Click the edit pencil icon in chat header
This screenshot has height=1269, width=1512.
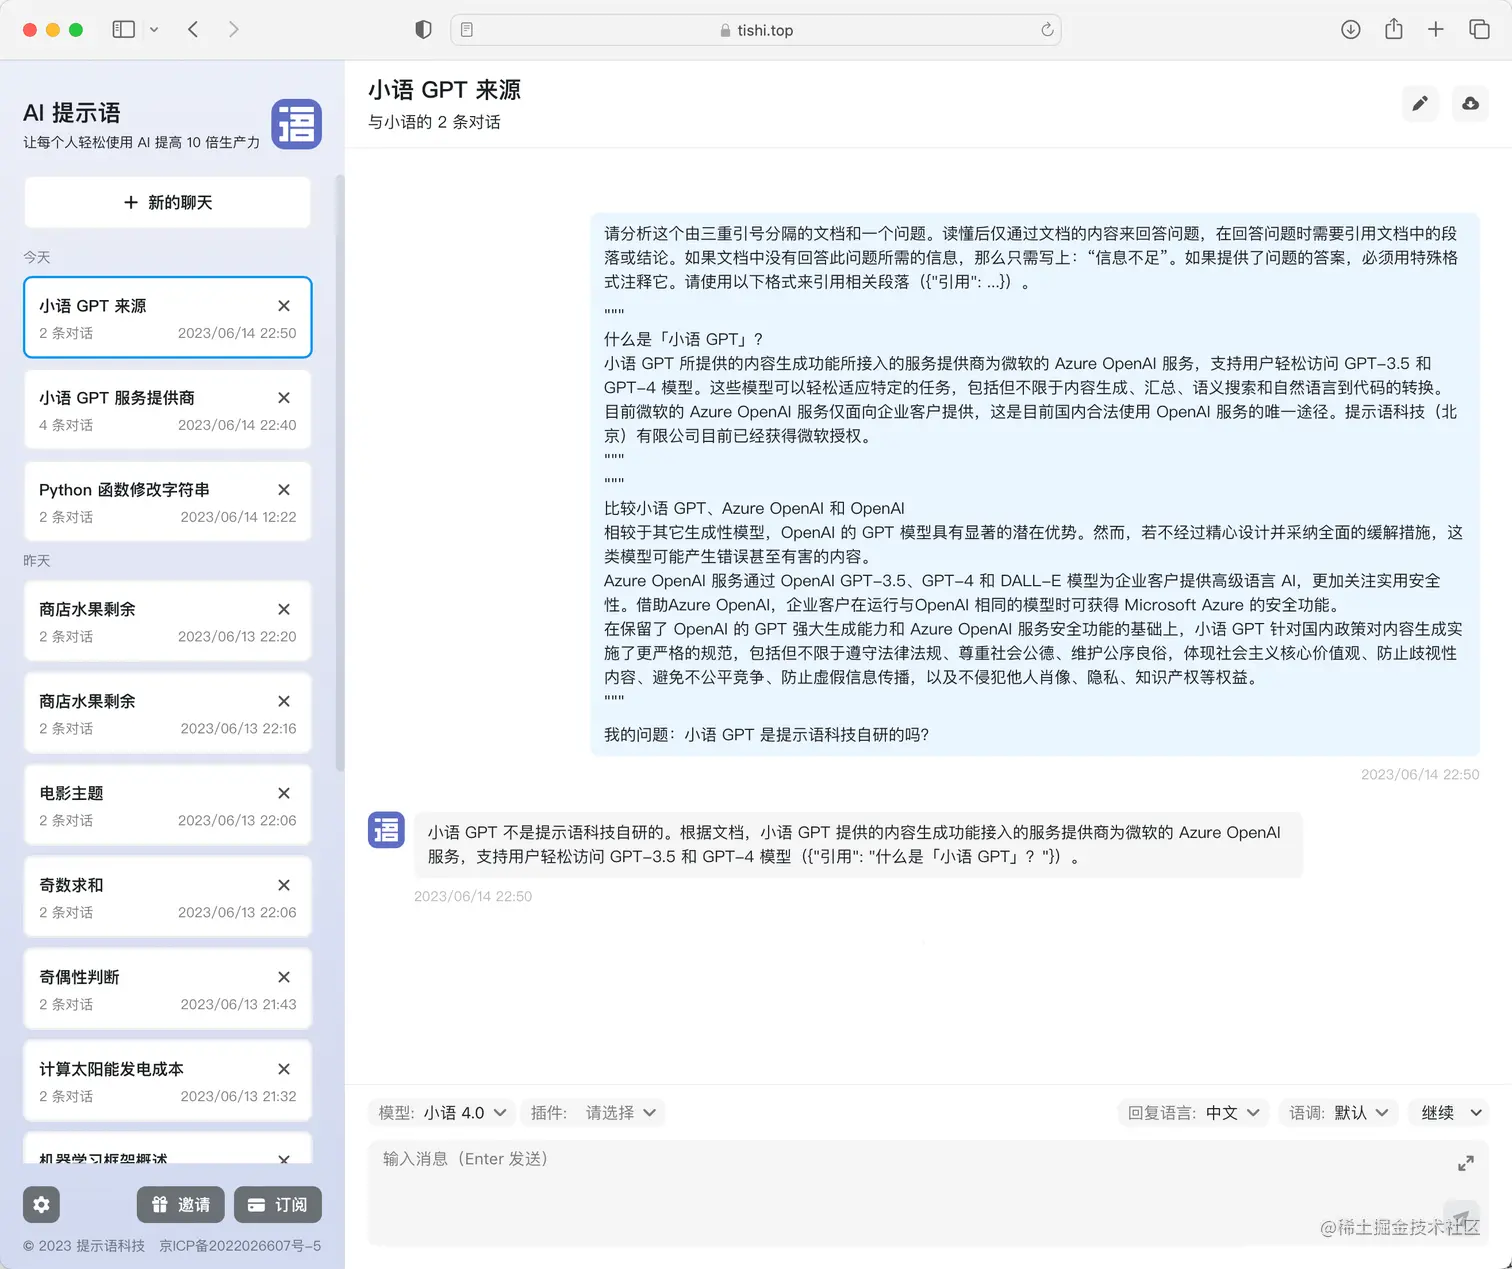pyautogui.click(x=1420, y=103)
